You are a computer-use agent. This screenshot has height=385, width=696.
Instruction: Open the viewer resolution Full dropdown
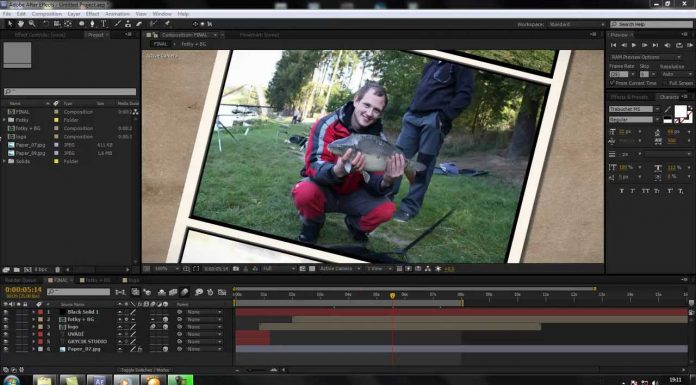pyautogui.click(x=278, y=269)
